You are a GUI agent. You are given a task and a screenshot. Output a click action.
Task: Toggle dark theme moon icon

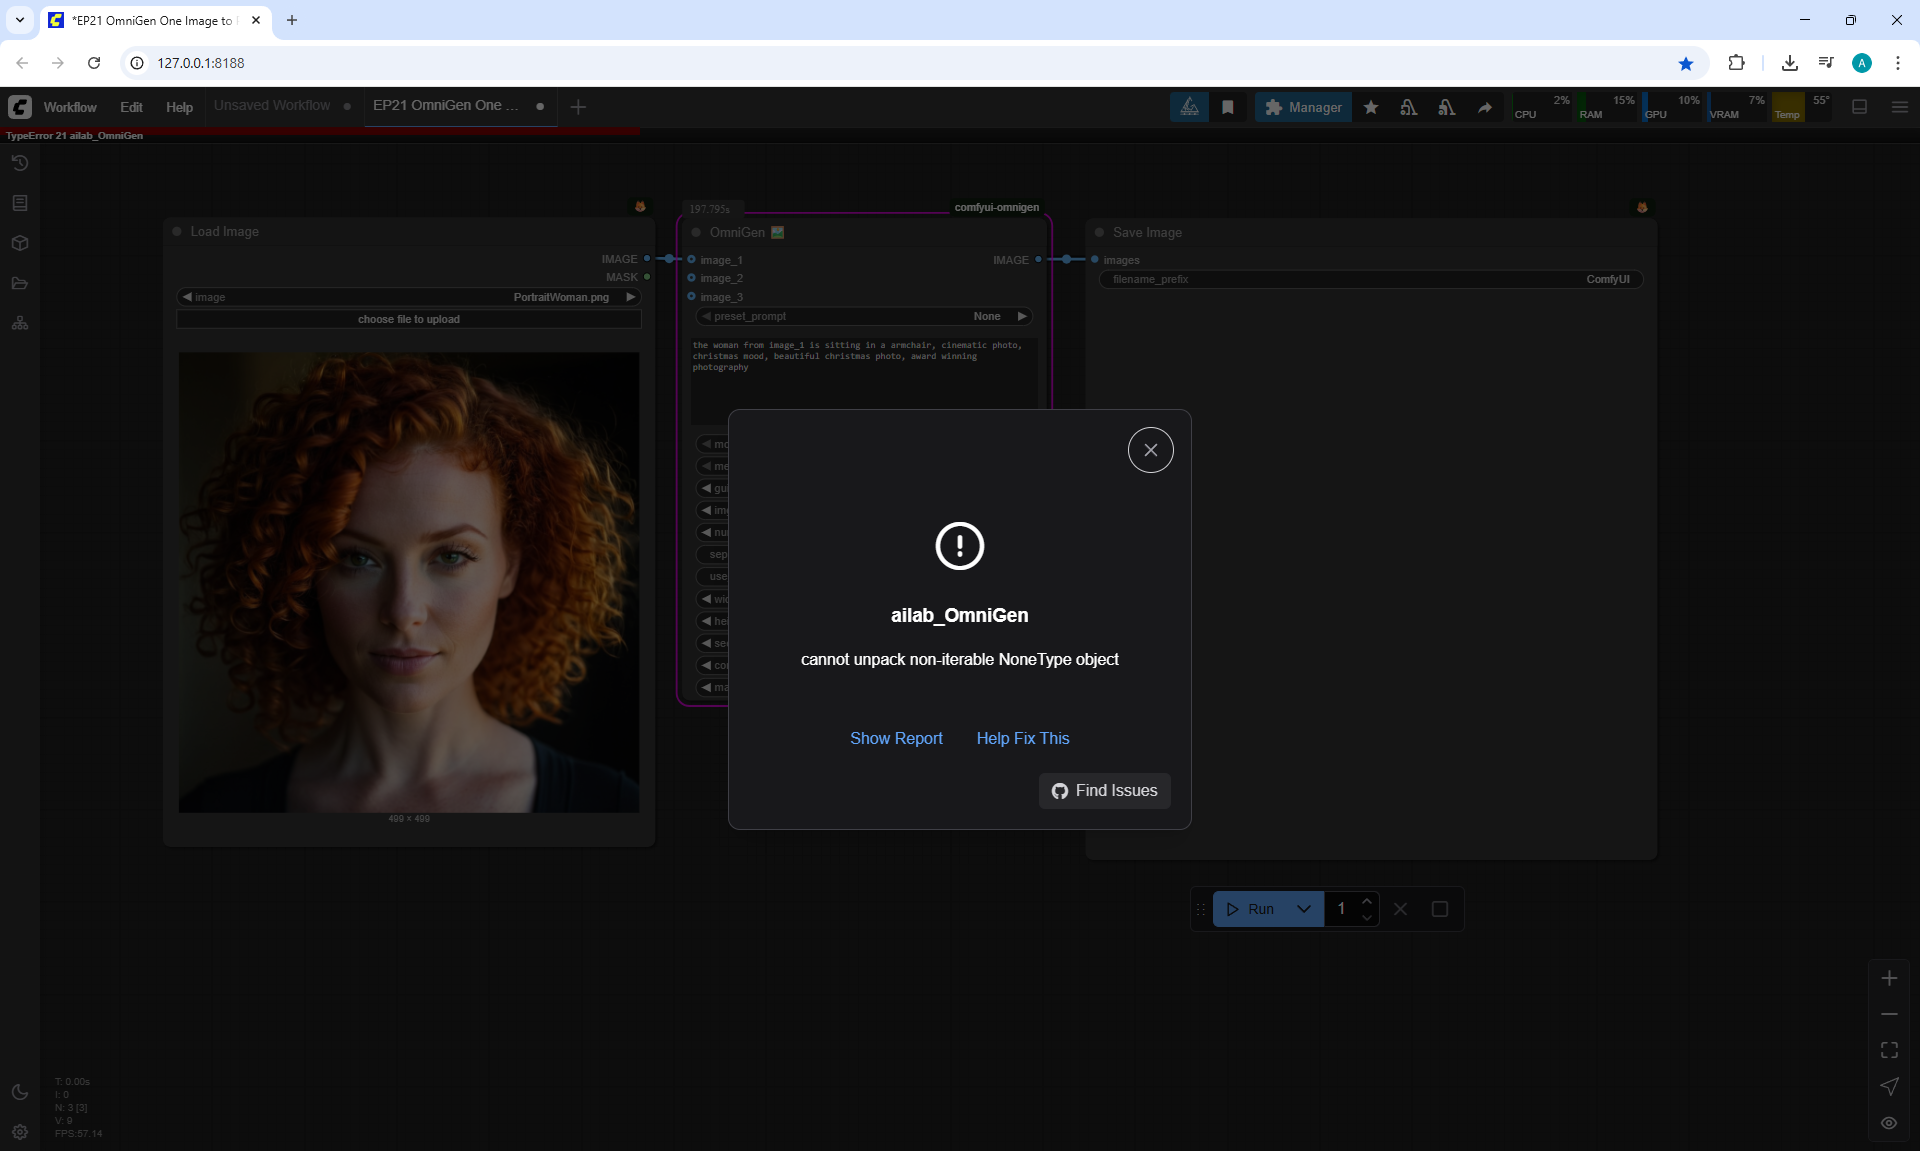coord(20,1092)
